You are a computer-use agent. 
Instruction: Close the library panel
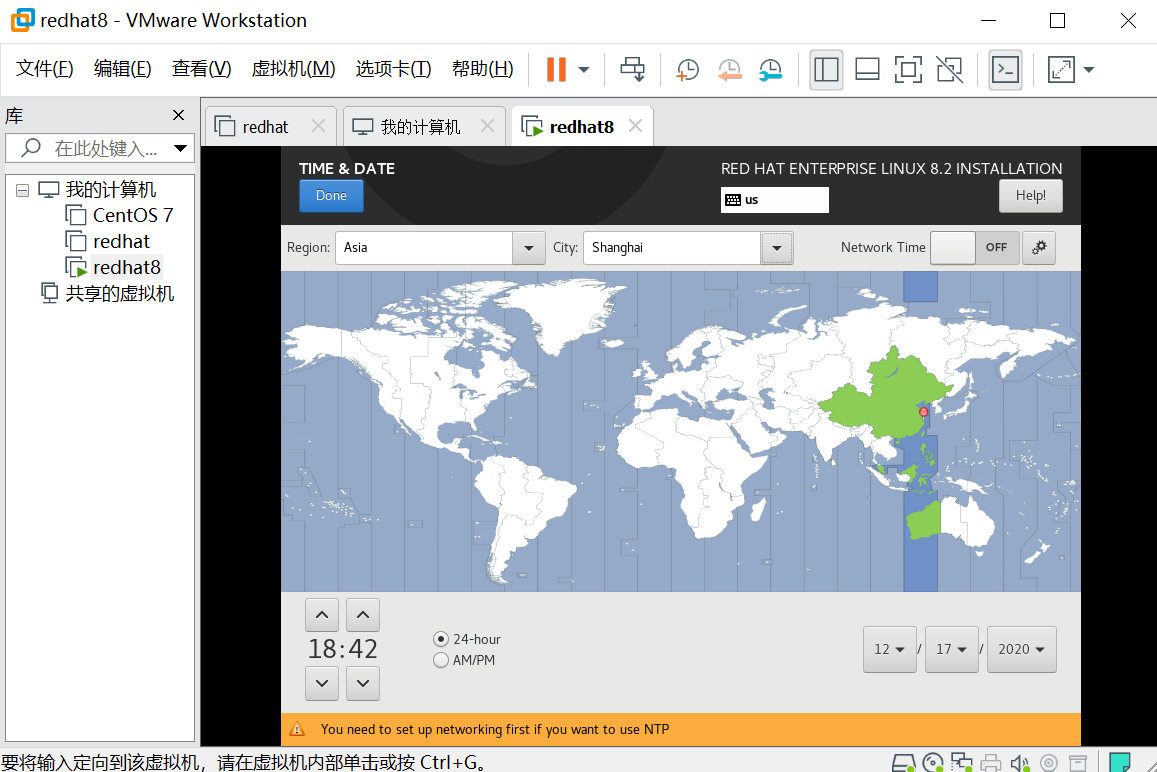click(178, 115)
